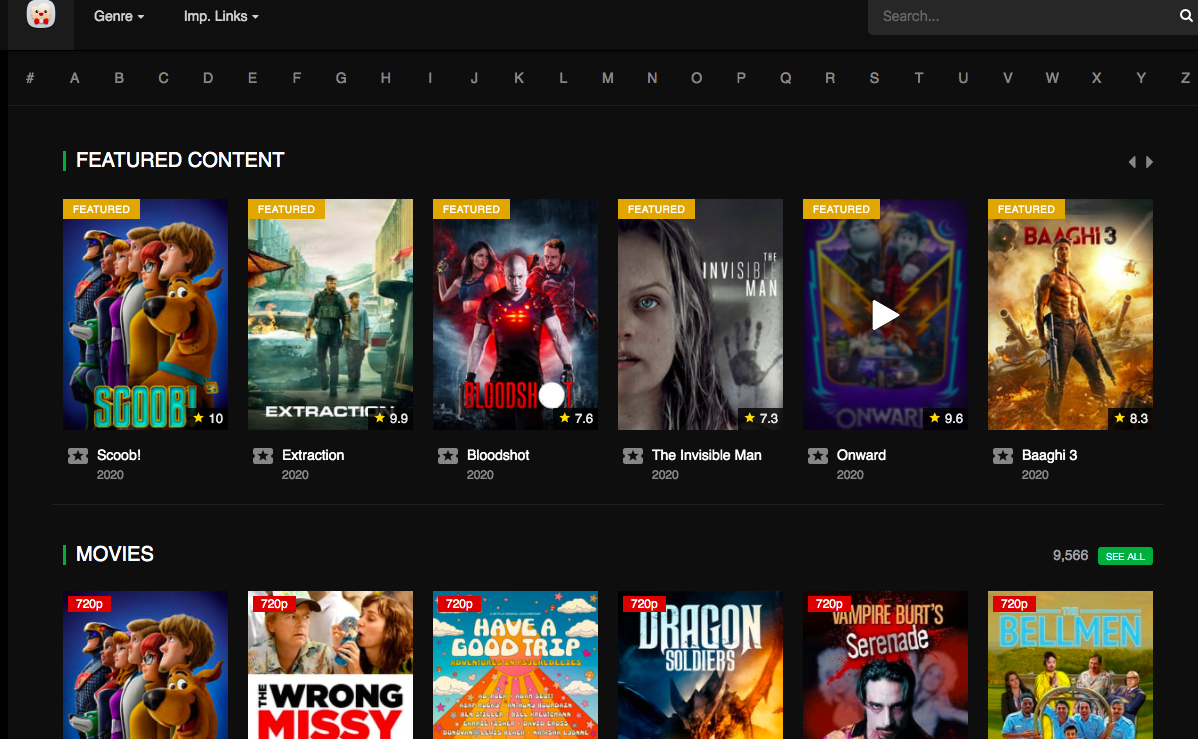Open the Onward title link
The height and width of the screenshot is (739, 1198).
click(861, 455)
